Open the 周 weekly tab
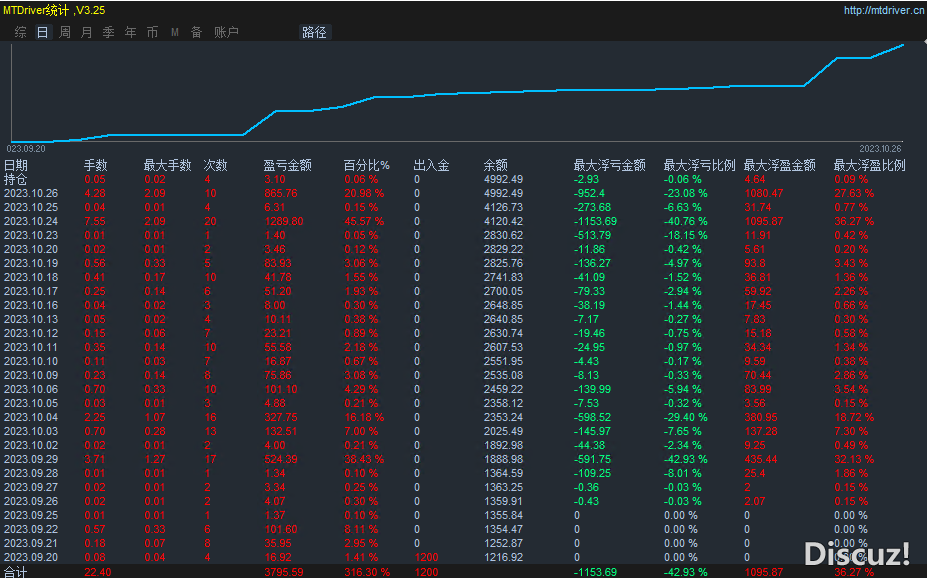 pos(65,33)
